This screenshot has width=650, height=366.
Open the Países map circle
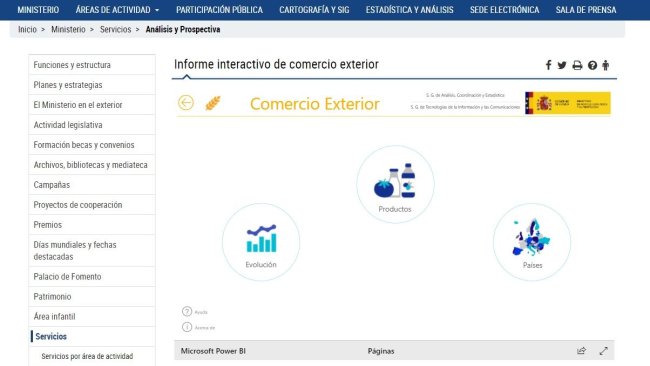click(x=532, y=242)
